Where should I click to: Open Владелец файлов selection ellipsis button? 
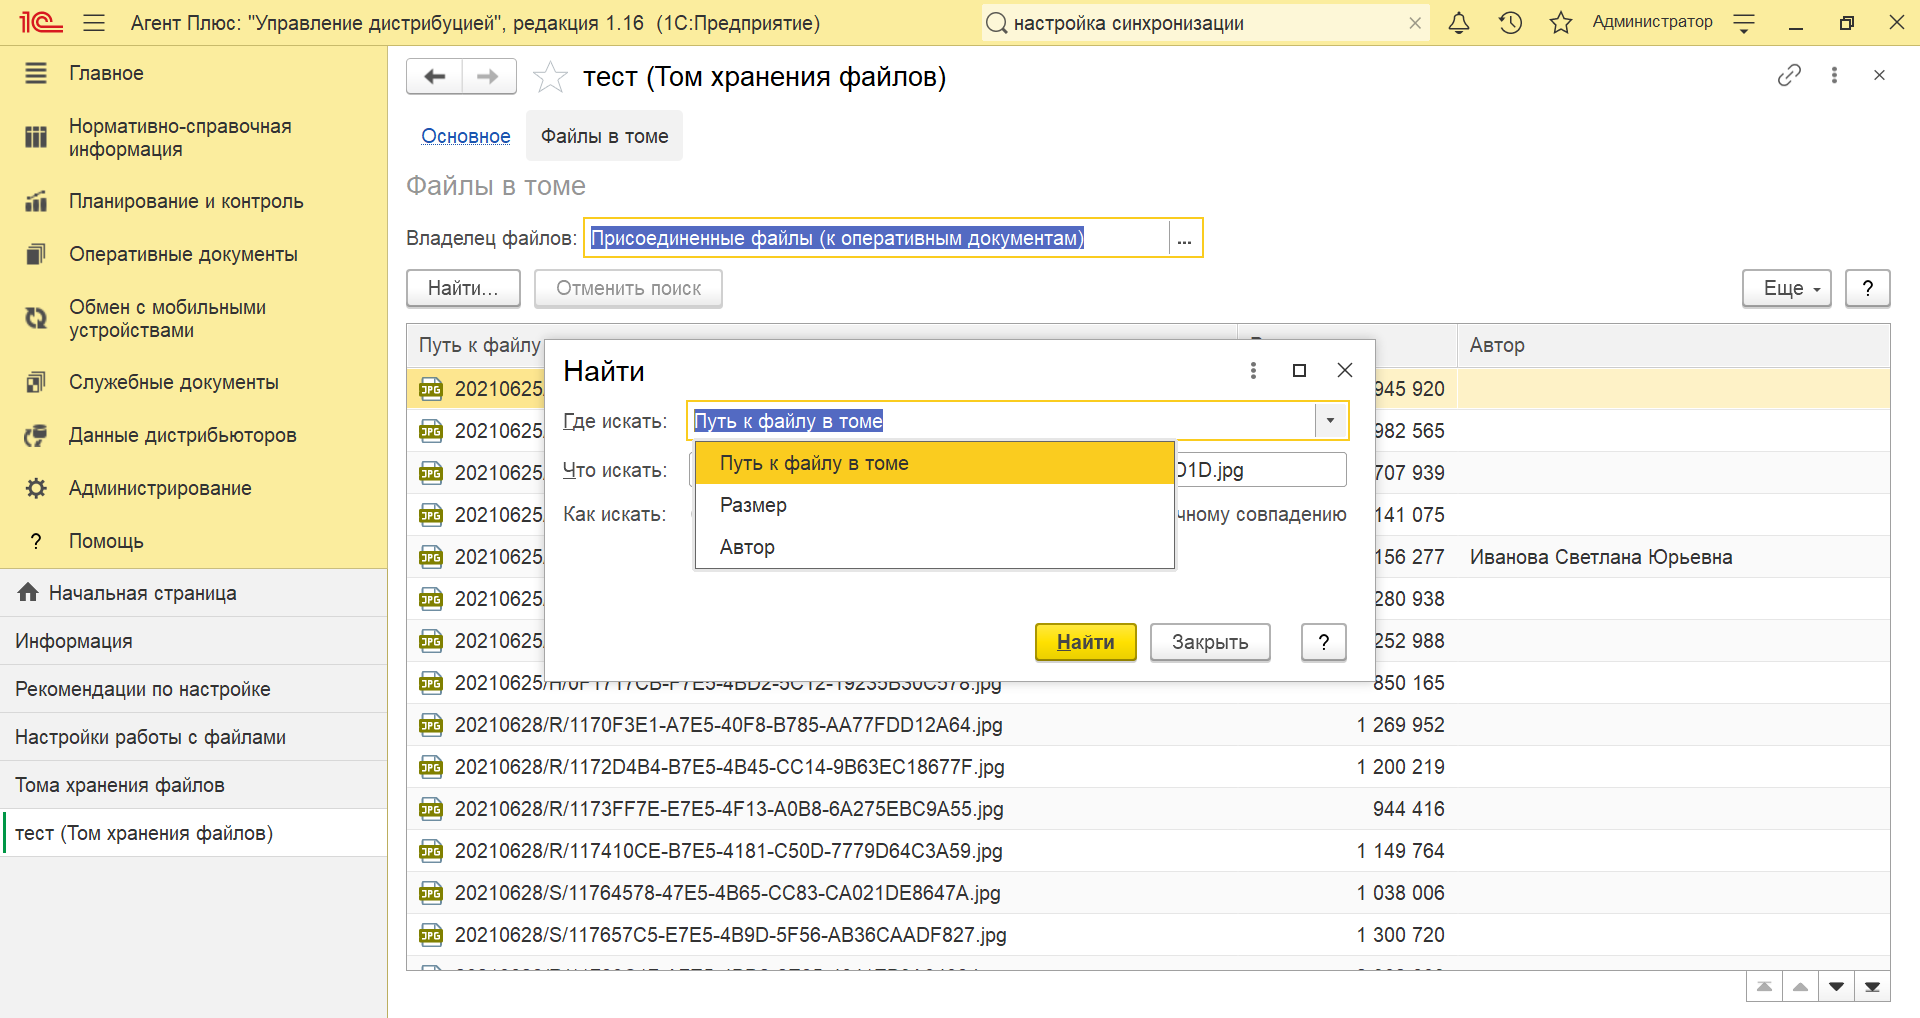[1185, 238]
